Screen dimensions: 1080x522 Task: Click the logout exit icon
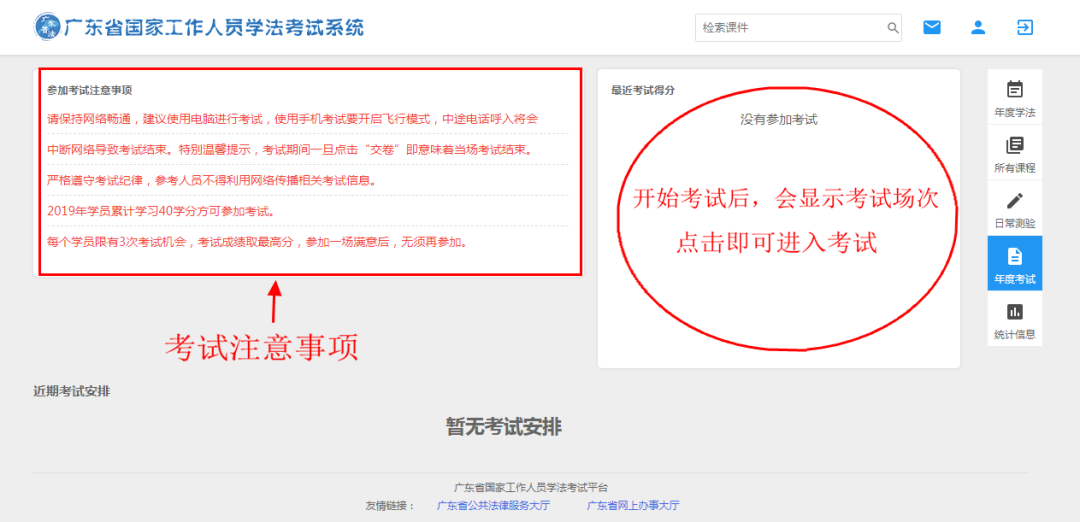[1025, 28]
